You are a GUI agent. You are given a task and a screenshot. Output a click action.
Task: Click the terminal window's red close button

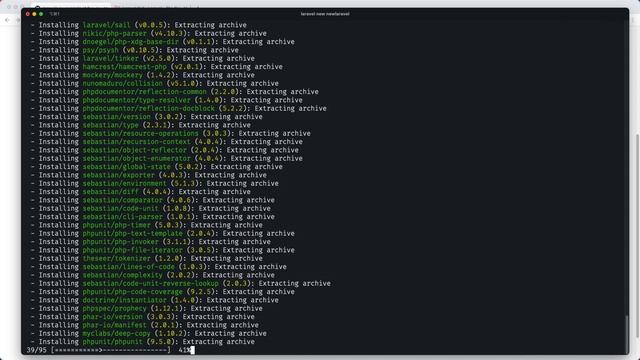tap(28, 14)
